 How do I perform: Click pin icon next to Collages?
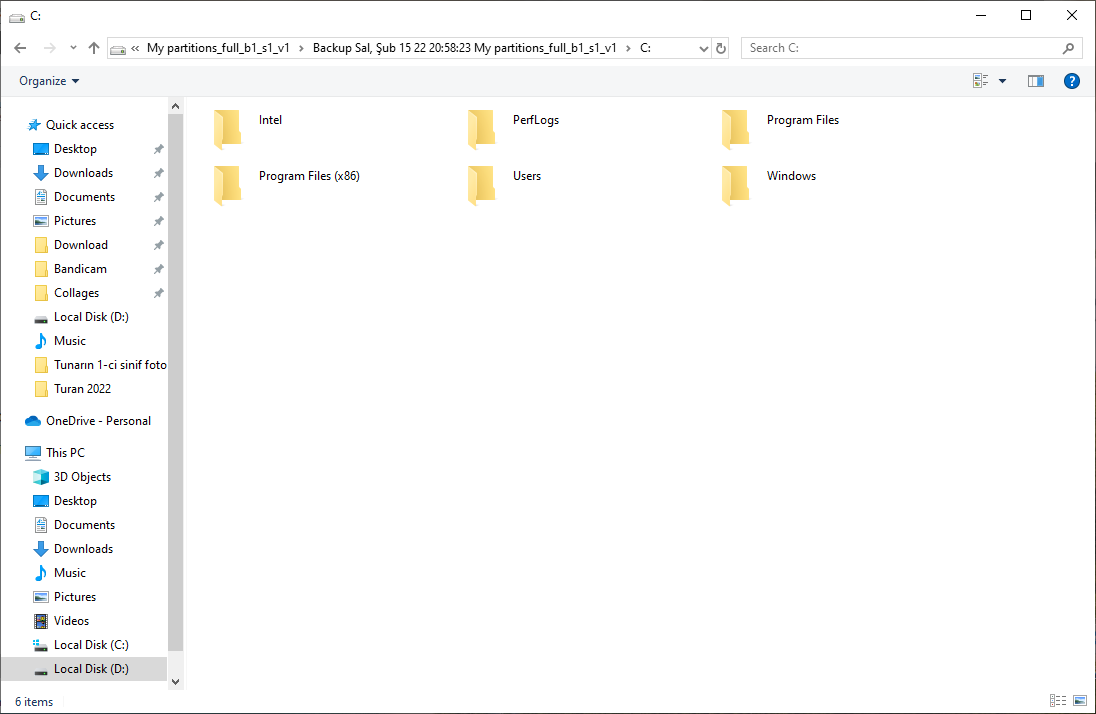pos(159,293)
